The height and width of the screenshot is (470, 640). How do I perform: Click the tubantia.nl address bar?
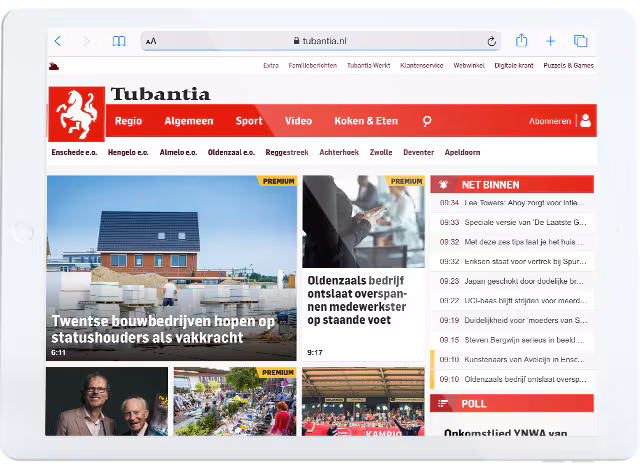(x=320, y=41)
